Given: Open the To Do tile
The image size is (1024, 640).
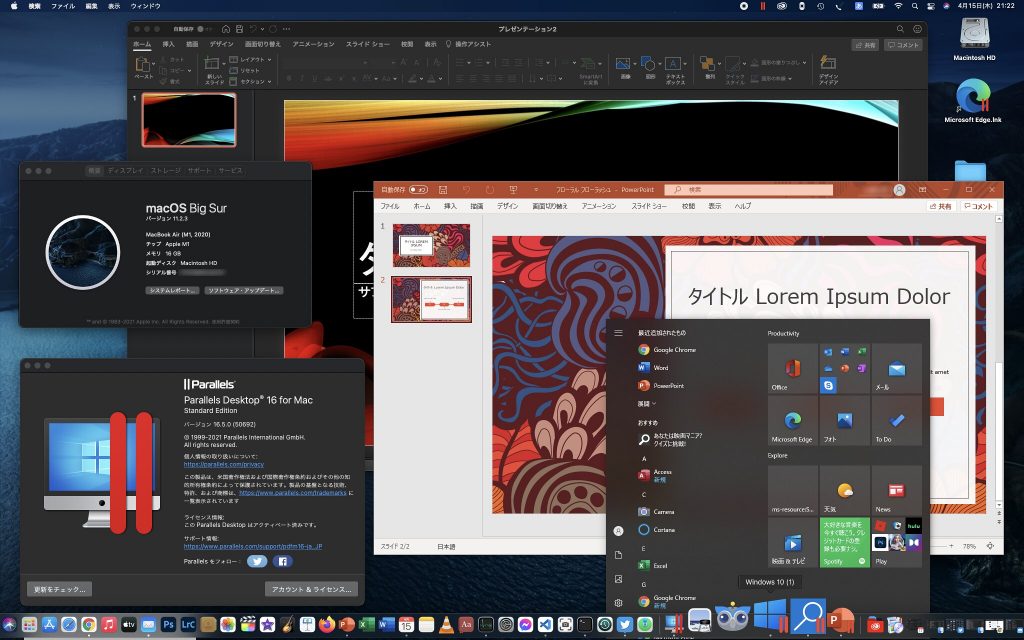Looking at the screenshot, I should click(x=896, y=421).
